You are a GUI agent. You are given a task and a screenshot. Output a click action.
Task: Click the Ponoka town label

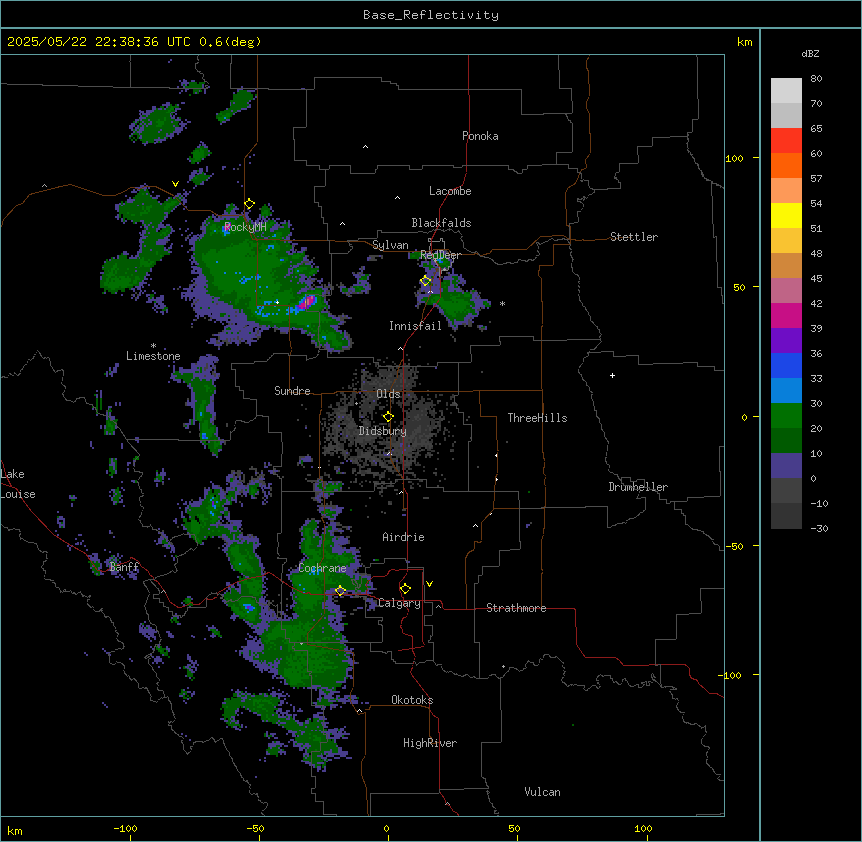[x=480, y=136]
